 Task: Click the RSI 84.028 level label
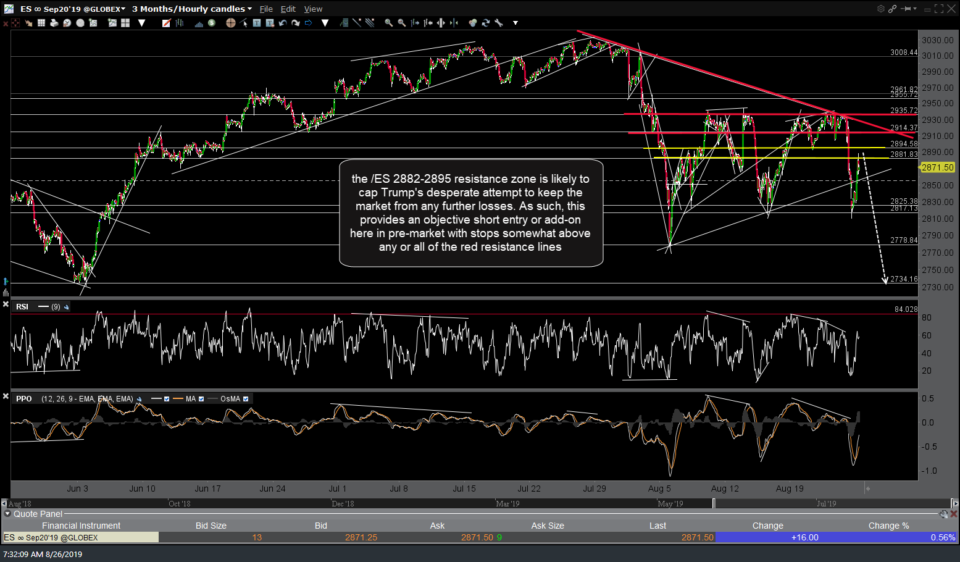pos(906,309)
